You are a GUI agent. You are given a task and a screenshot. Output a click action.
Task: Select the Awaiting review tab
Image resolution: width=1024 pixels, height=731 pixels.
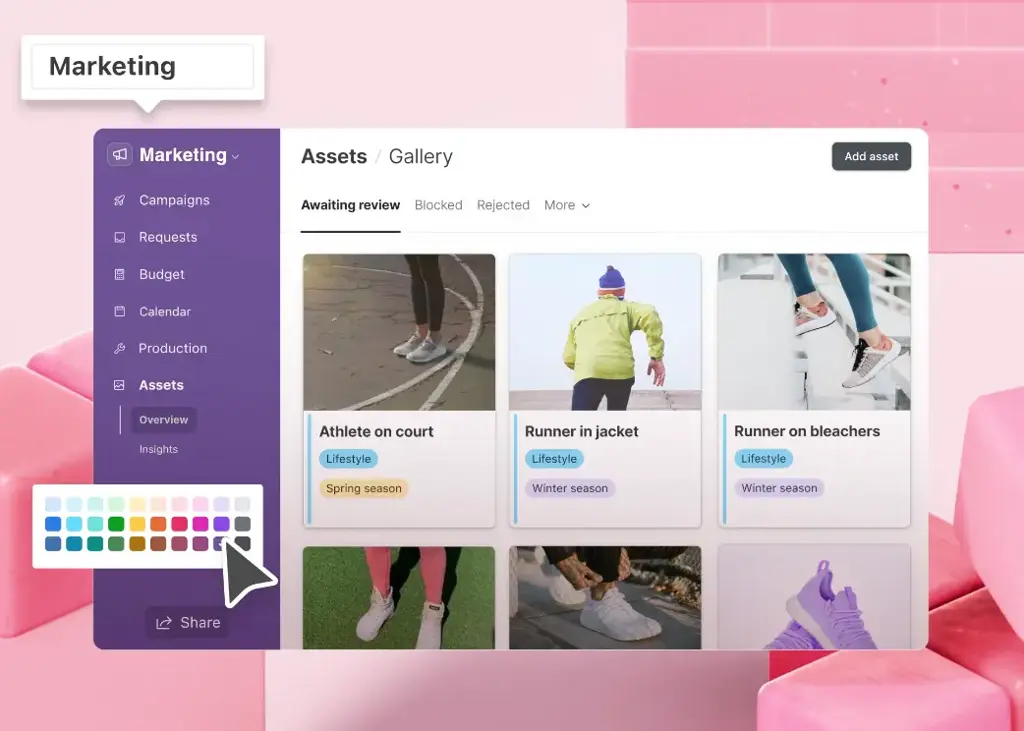[350, 205]
